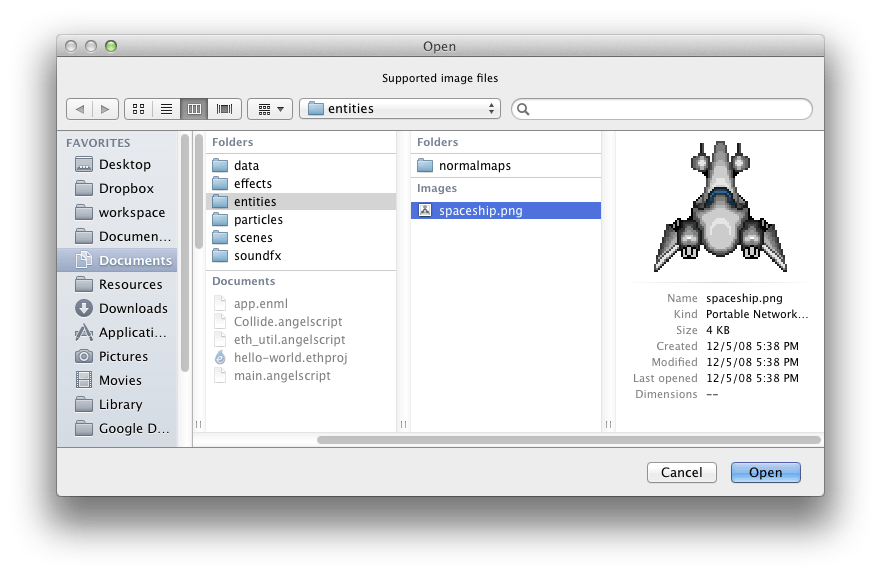Select Pictures in the sidebar
This screenshot has width=881, height=575.
123,356
